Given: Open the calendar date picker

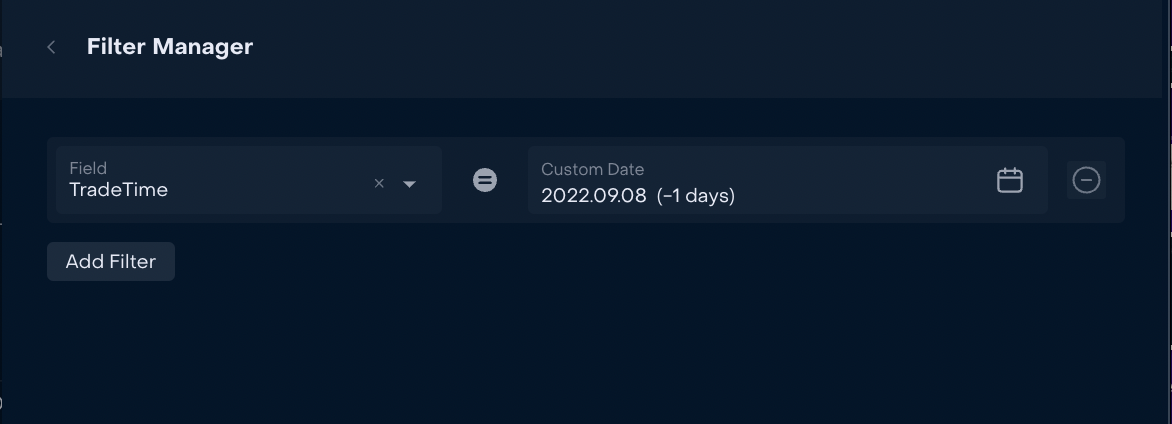Looking at the screenshot, I should point(1010,180).
